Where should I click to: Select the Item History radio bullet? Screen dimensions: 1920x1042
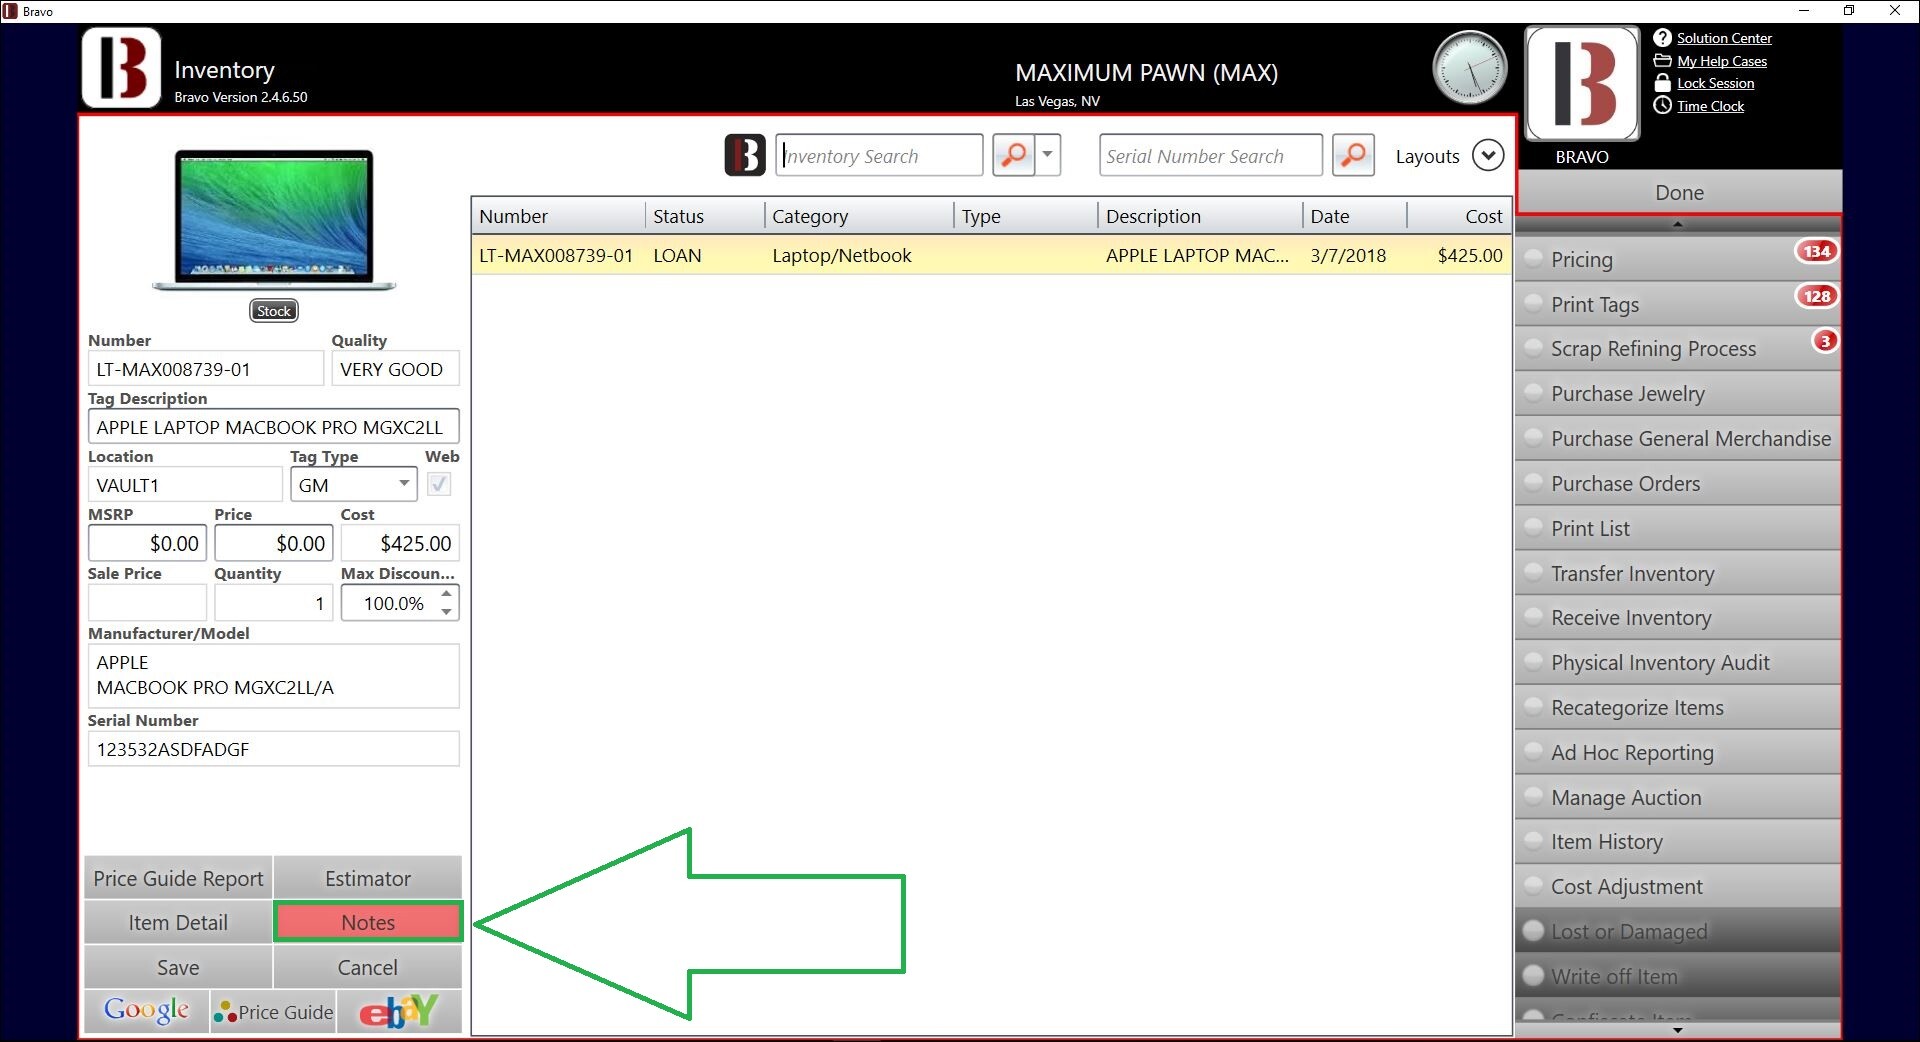[x=1533, y=842]
